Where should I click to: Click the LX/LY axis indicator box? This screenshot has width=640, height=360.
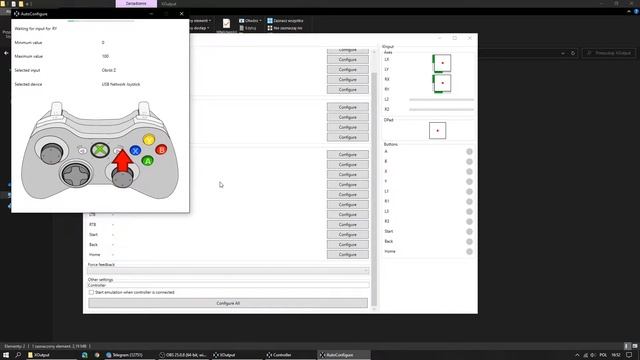tap(442, 63)
